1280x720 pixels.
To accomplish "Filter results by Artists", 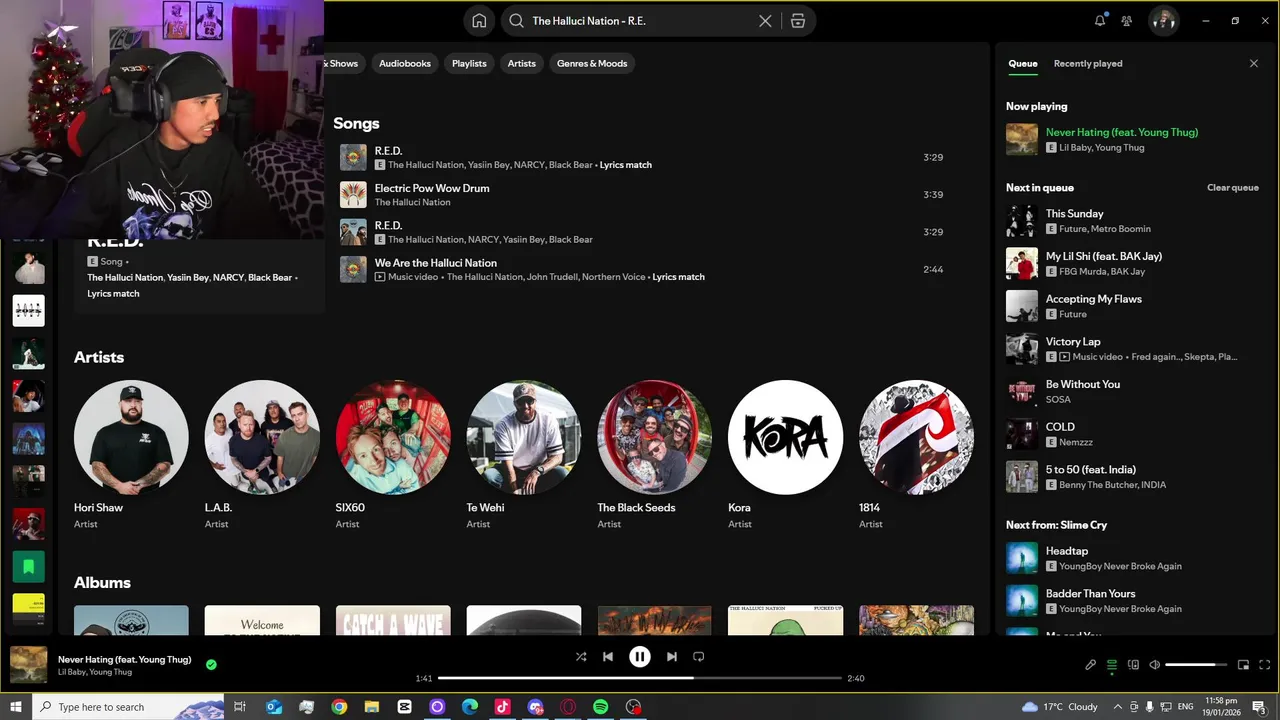I will (x=522, y=63).
